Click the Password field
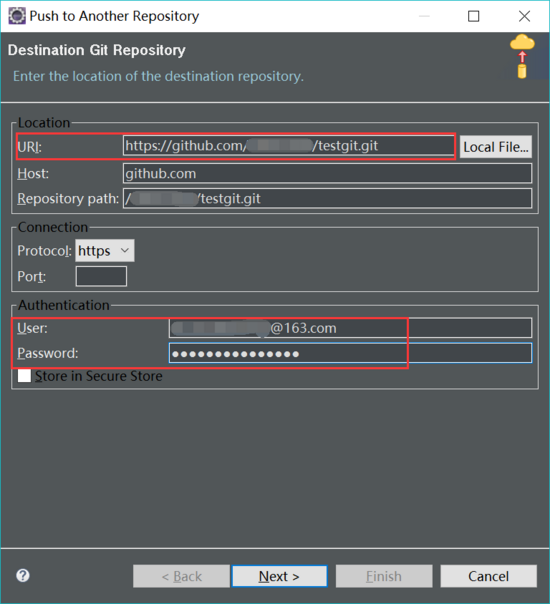Viewport: 550px width, 604px height. click(x=350, y=353)
